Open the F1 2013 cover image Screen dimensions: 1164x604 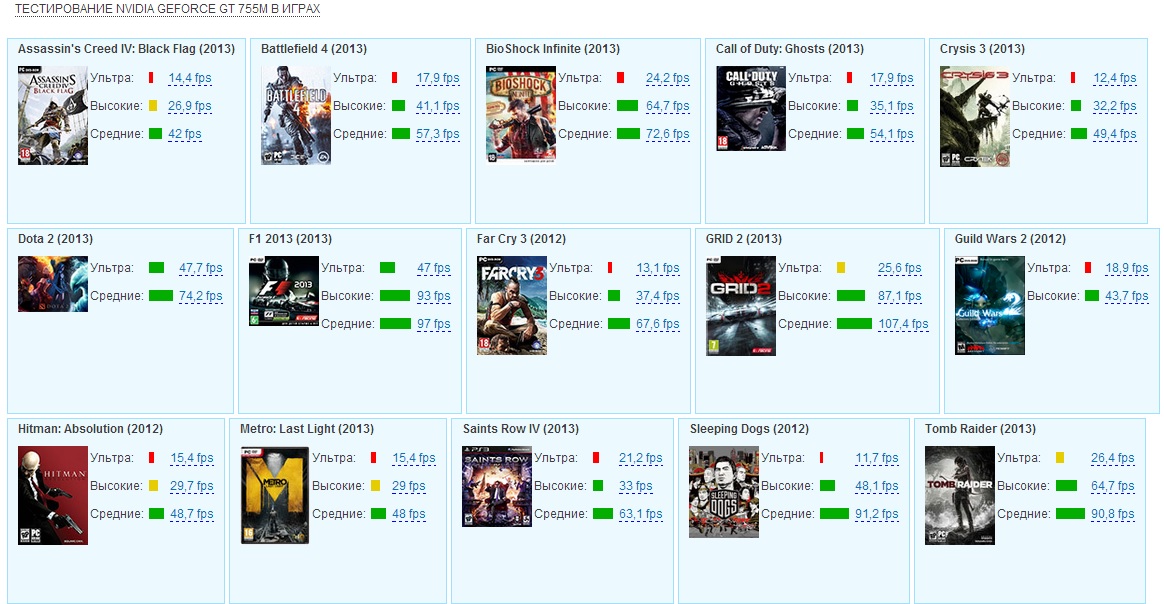coord(284,292)
